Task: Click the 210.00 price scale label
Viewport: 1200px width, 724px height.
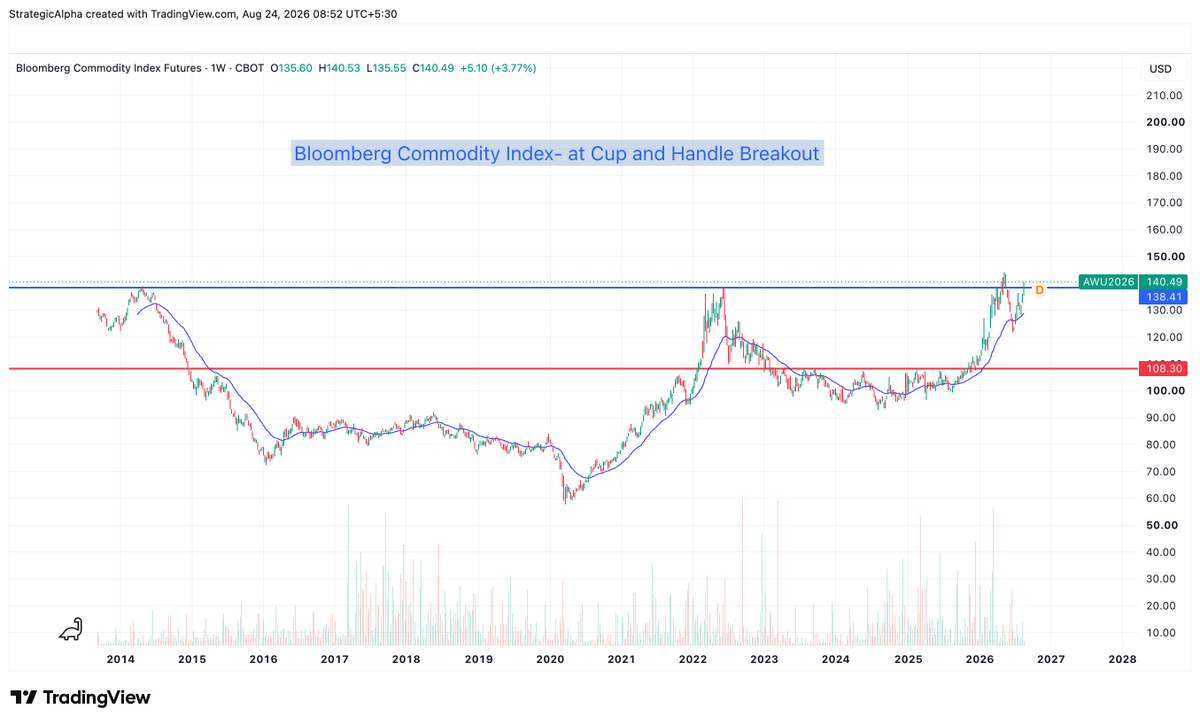Action: point(1165,96)
